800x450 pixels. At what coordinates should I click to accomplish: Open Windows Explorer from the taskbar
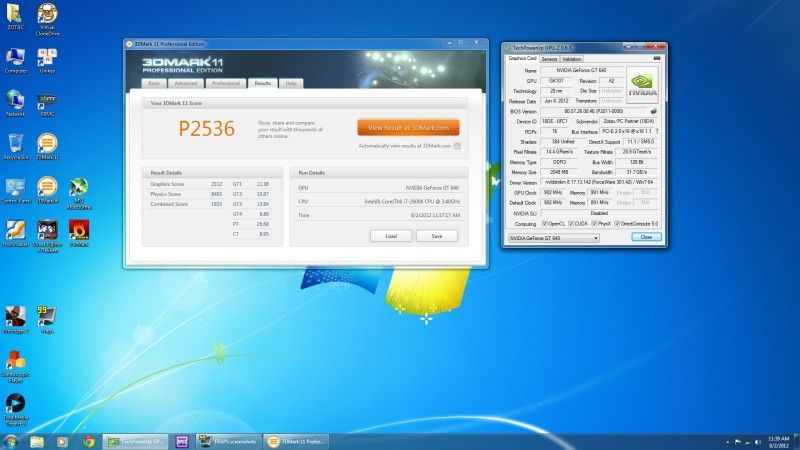[37, 441]
